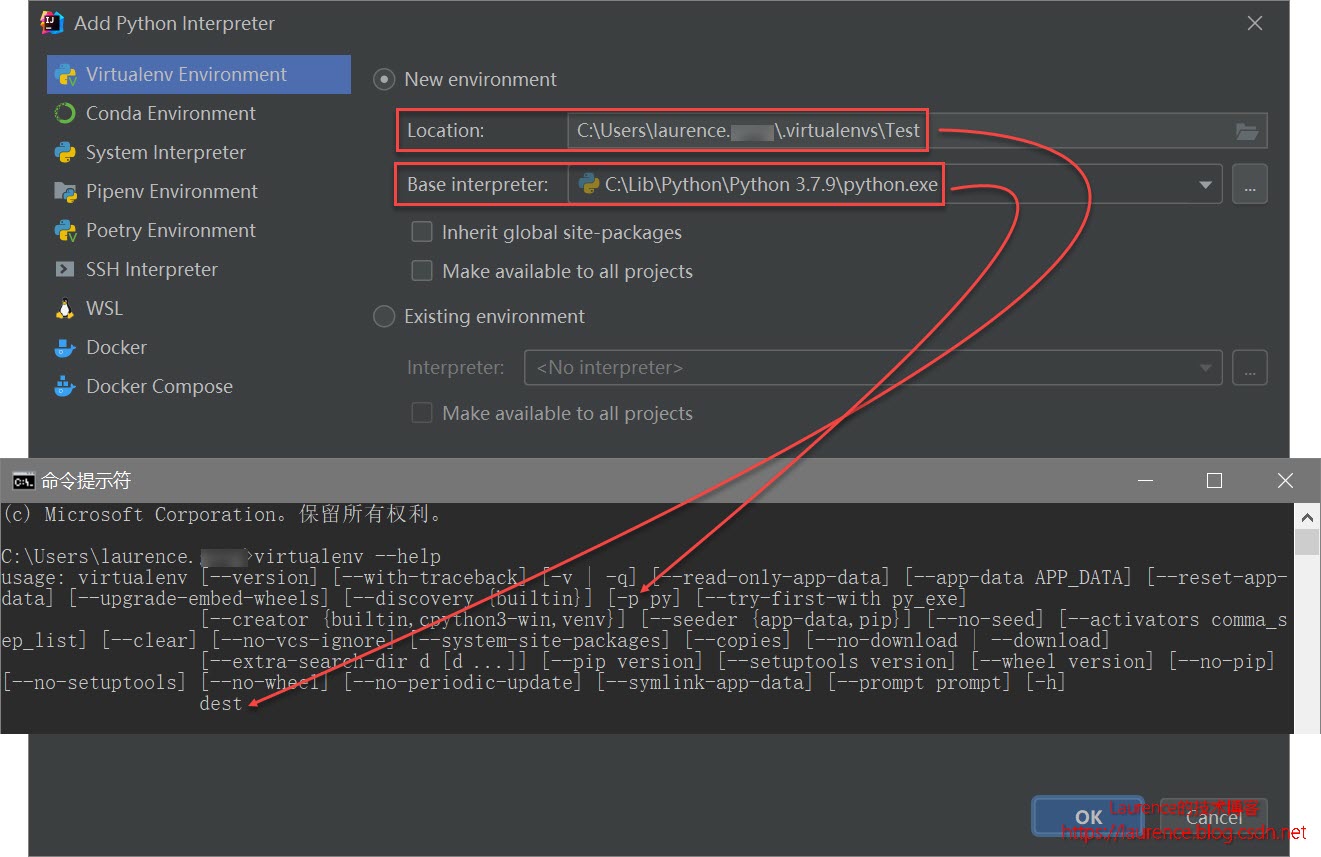Open folder browser for Location field
The image size is (1321, 857).
(1246, 131)
